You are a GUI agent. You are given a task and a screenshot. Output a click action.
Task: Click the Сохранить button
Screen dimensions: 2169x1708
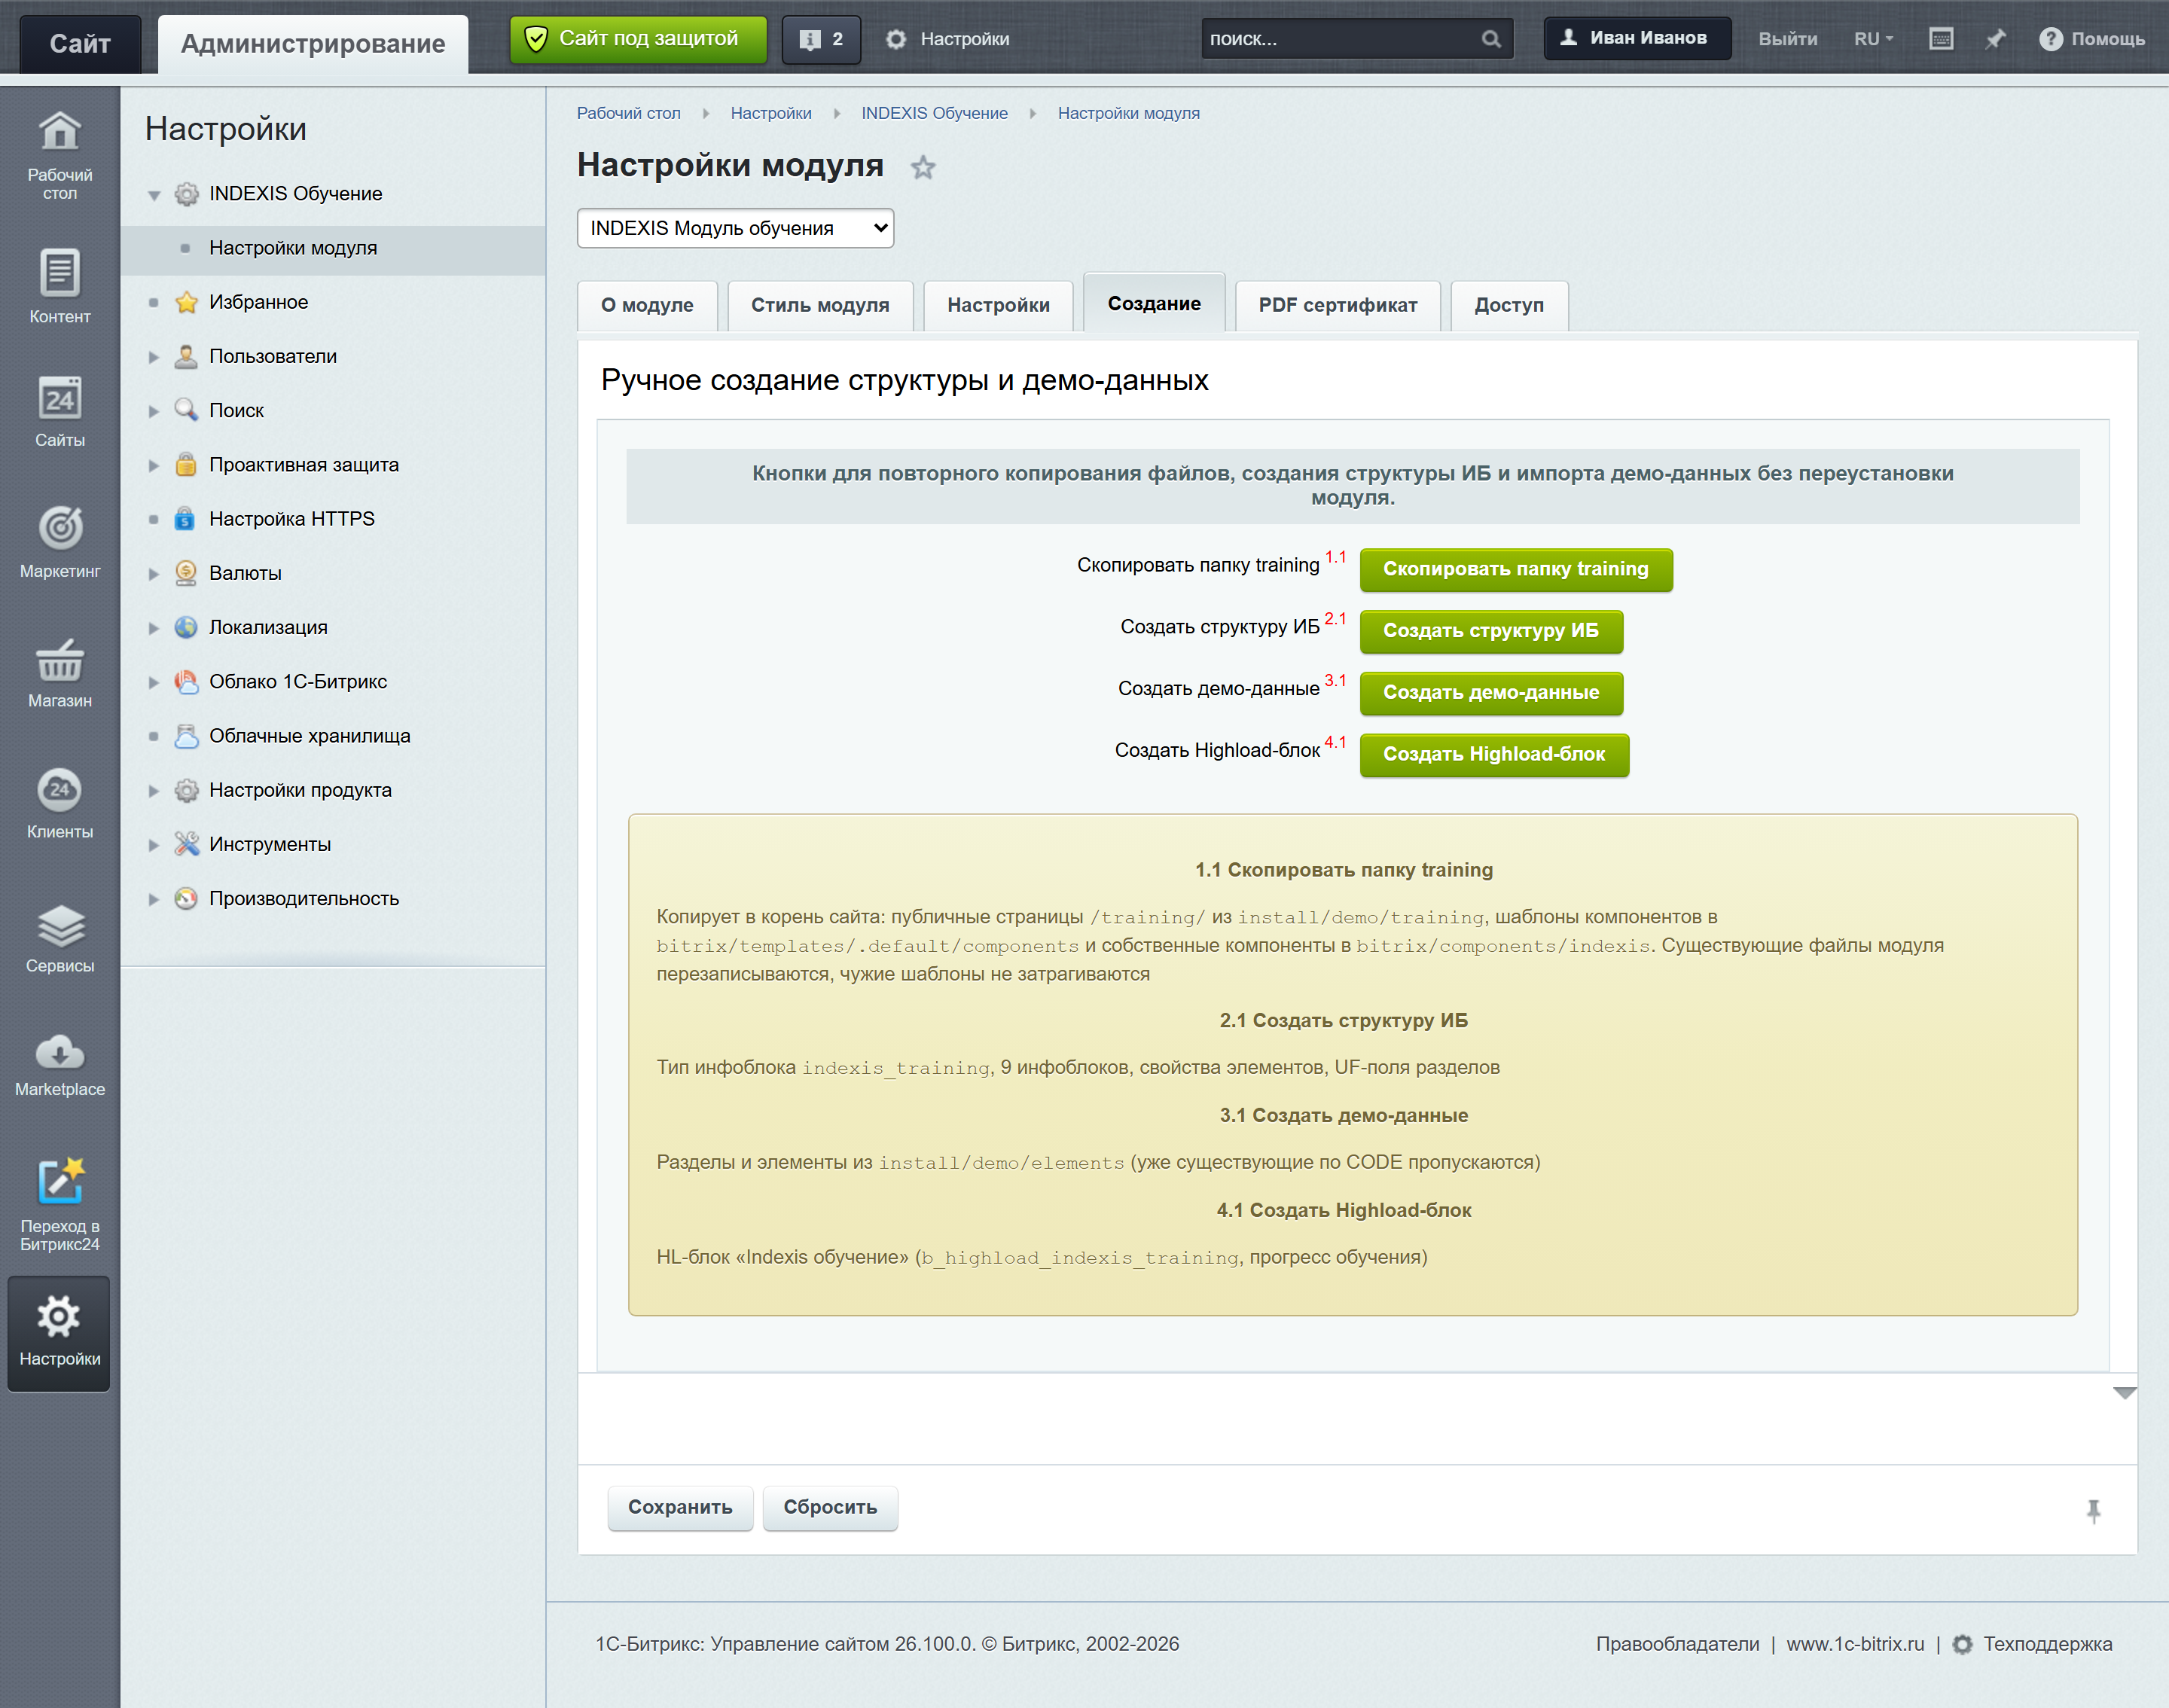pos(680,1507)
